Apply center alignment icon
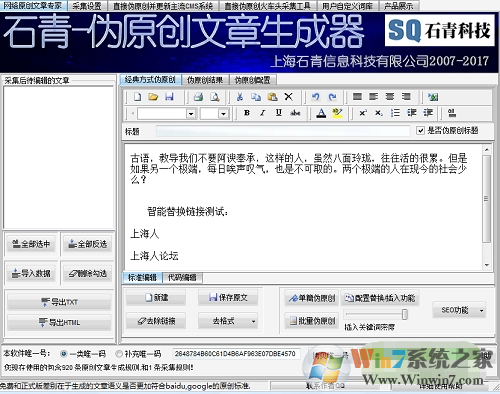500x394 pixels. [x=390, y=97]
